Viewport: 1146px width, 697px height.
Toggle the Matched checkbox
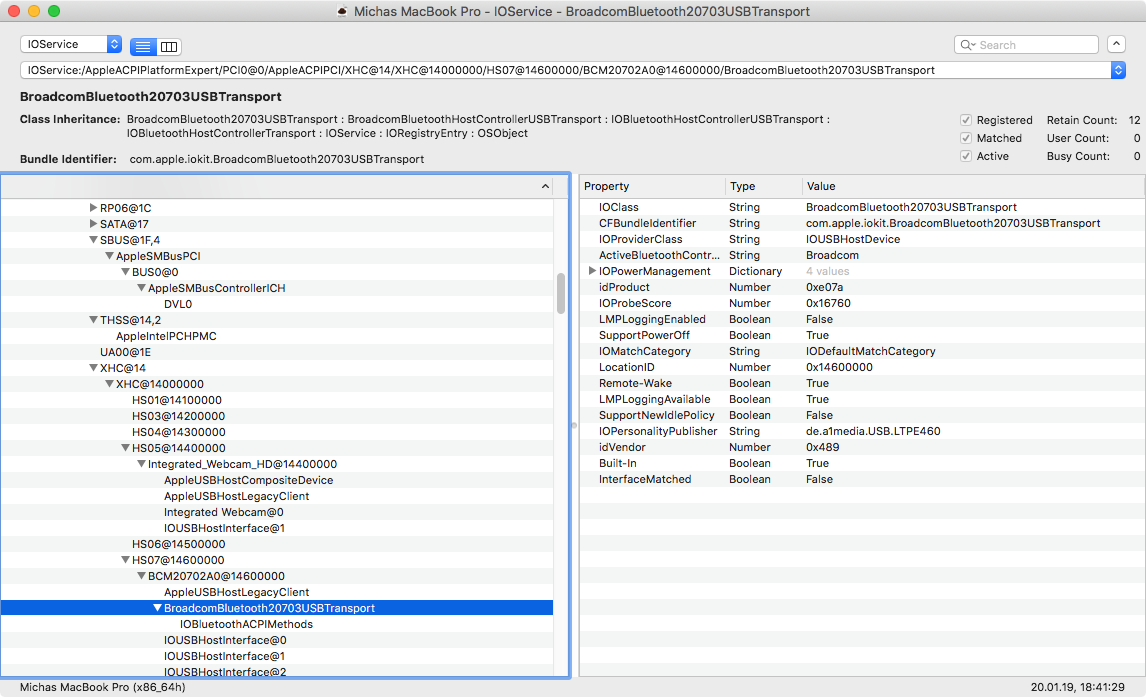[x=965, y=138]
